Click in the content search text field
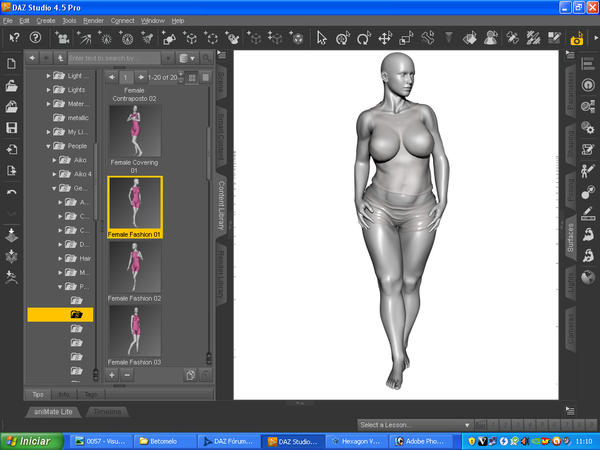This screenshot has width=600, height=450. (x=114, y=58)
